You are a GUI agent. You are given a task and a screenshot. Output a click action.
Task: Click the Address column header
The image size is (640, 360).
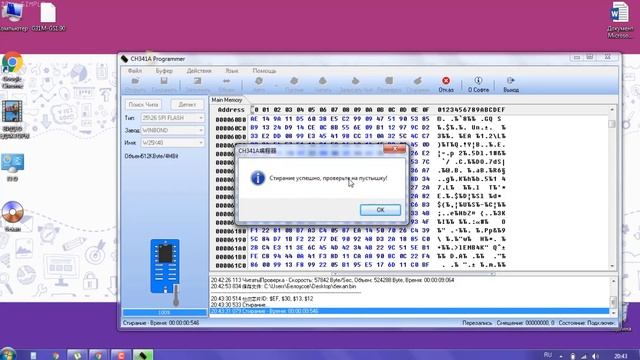[x=231, y=110]
